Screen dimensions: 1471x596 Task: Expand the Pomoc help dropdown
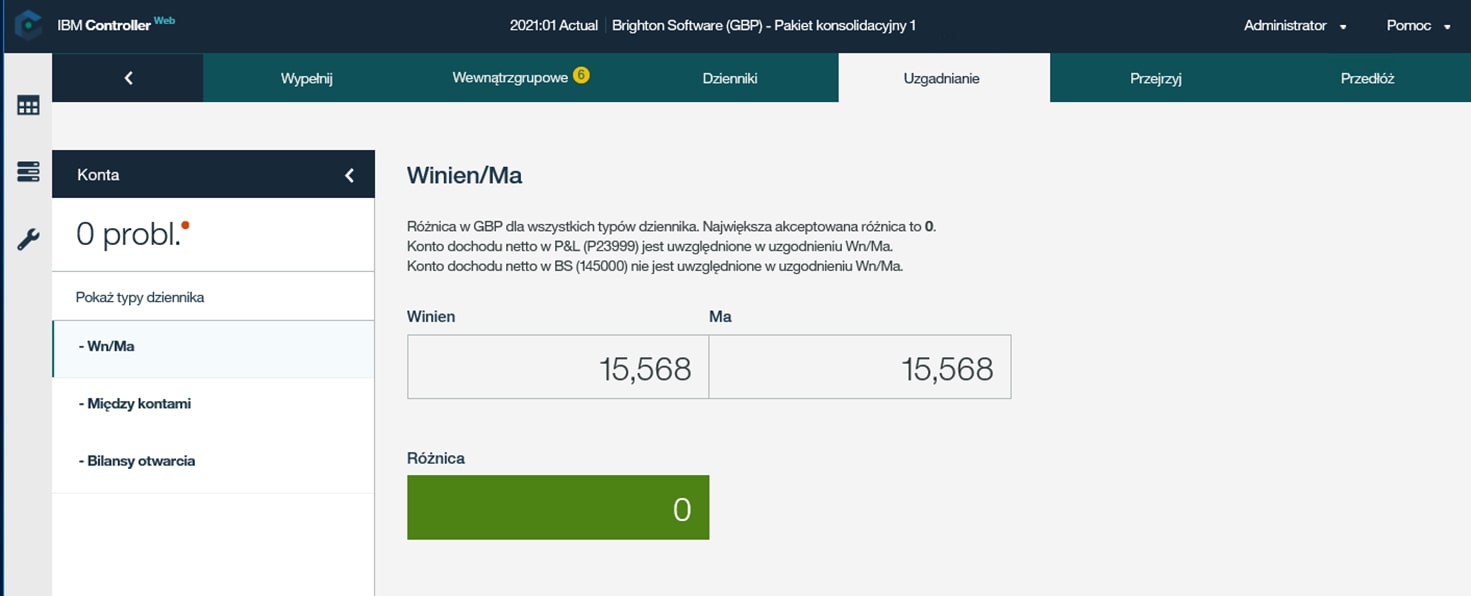pyautogui.click(x=1418, y=26)
